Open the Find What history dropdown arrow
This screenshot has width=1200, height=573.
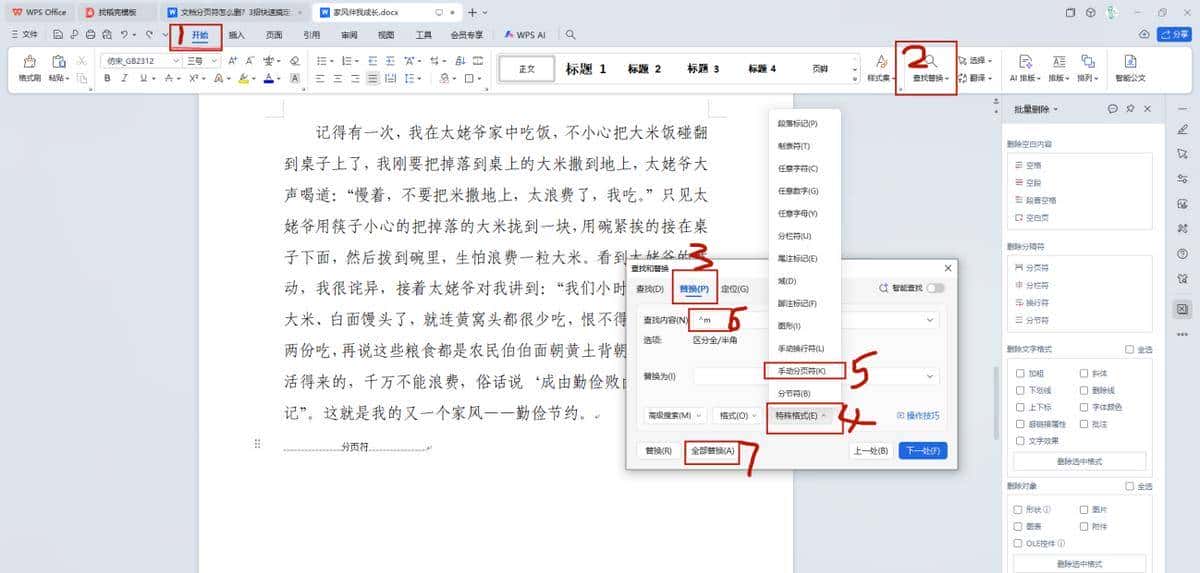coord(931,320)
